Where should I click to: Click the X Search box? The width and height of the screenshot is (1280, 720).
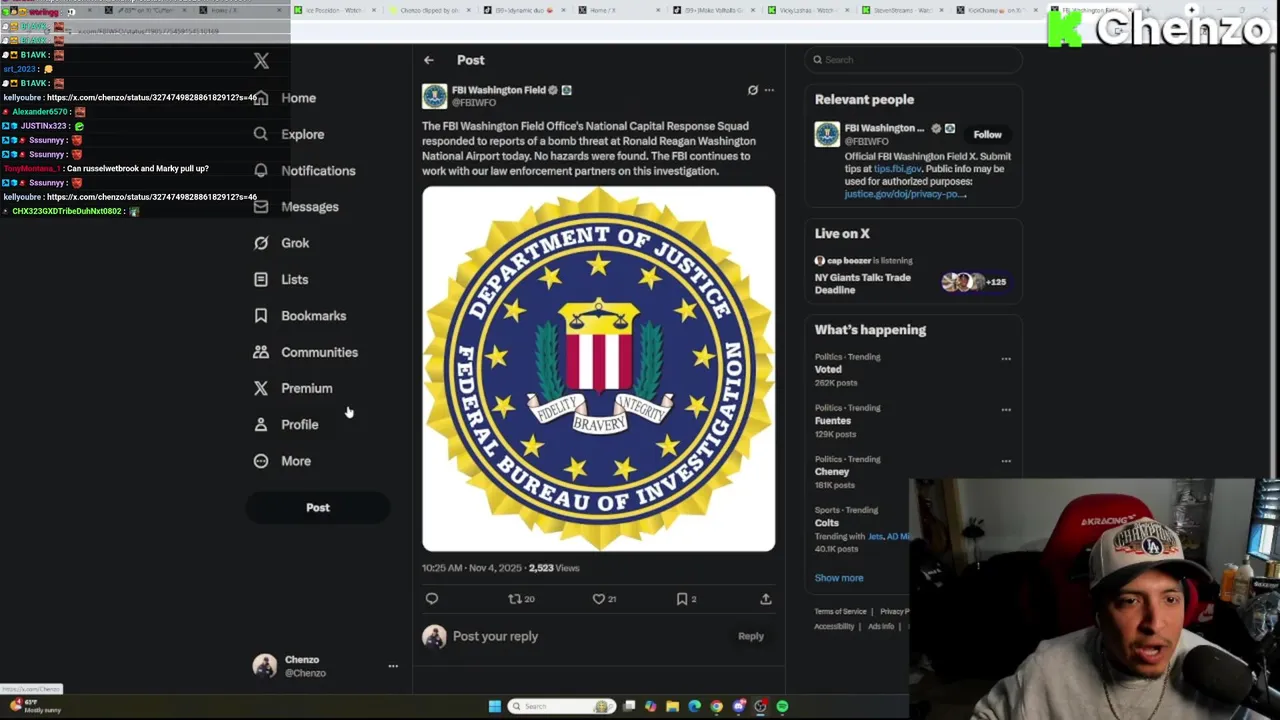coord(914,60)
